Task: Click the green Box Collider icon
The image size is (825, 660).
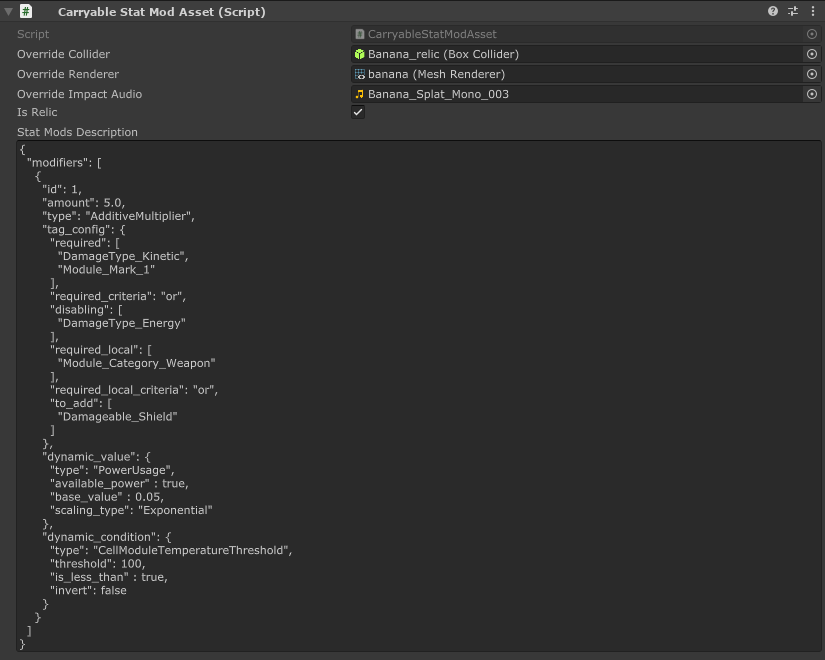Action: point(360,54)
